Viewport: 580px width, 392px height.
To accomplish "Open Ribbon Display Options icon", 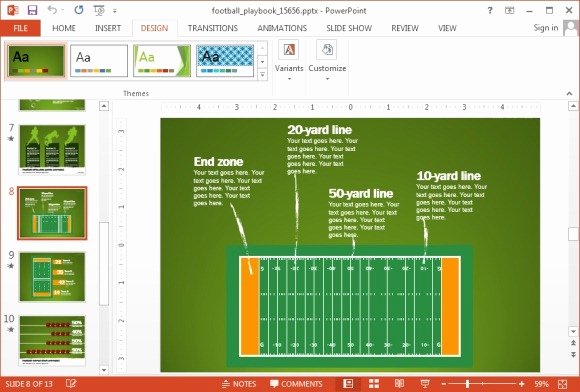I will pyautogui.click(x=510, y=10).
